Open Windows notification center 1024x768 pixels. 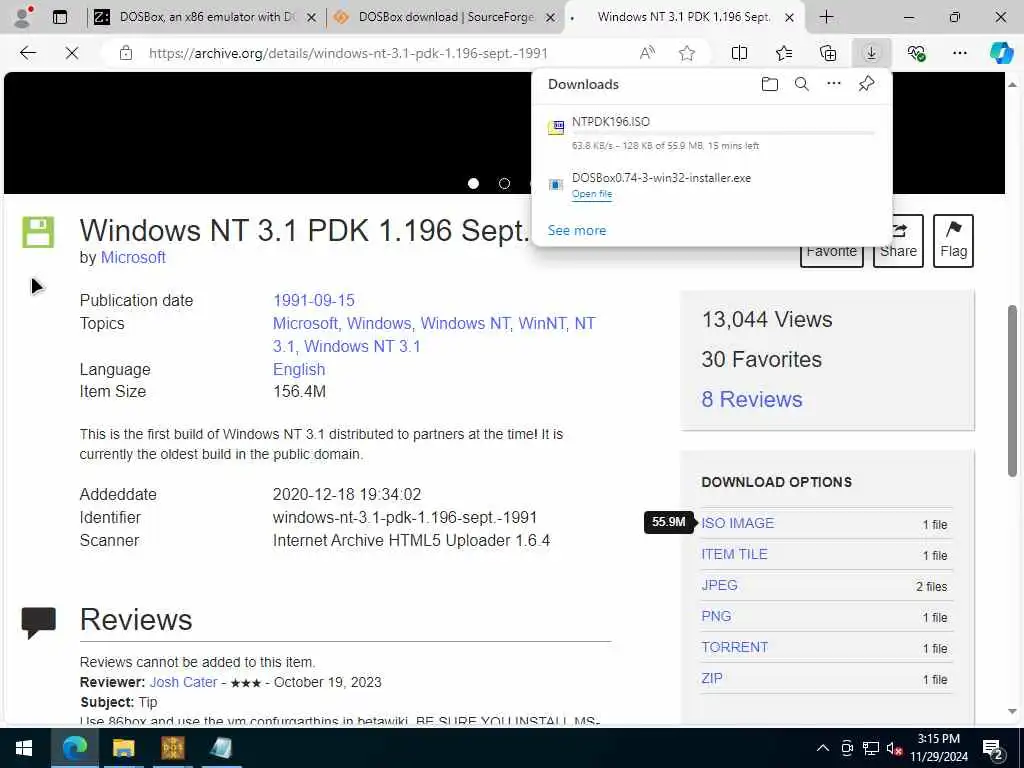point(993,748)
